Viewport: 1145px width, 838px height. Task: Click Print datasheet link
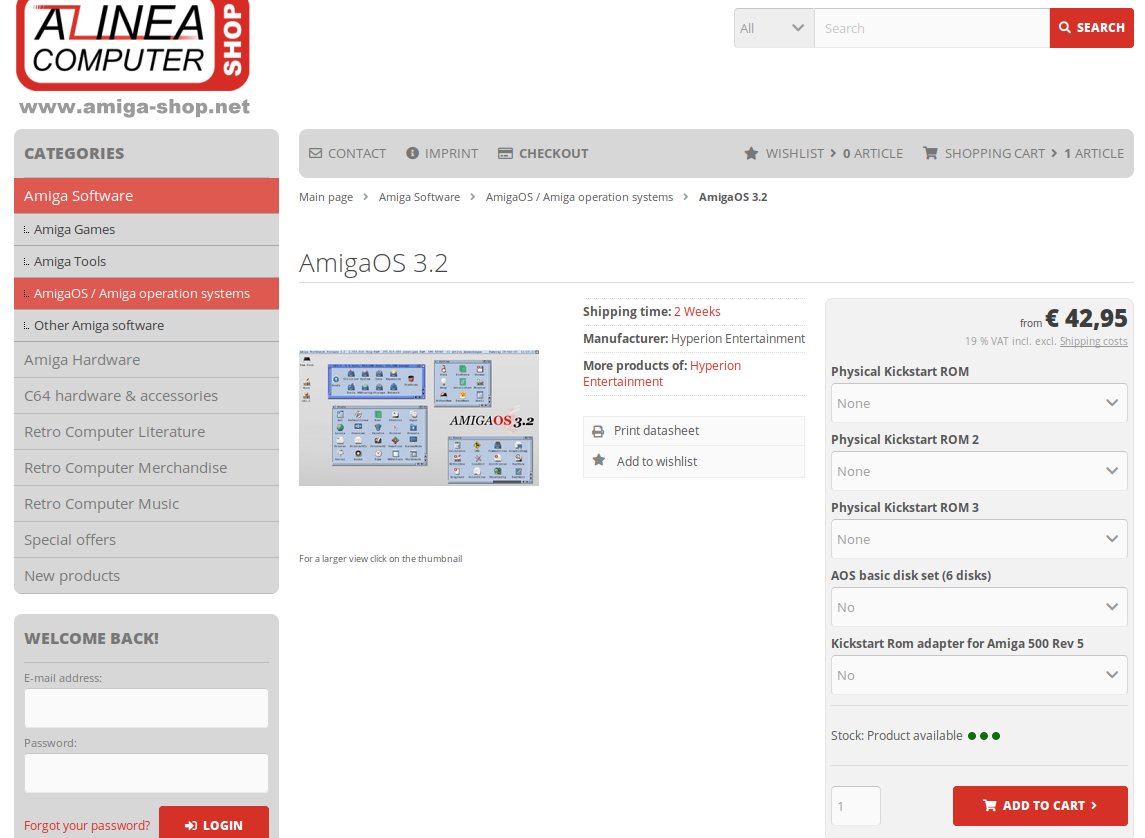[x=694, y=431]
